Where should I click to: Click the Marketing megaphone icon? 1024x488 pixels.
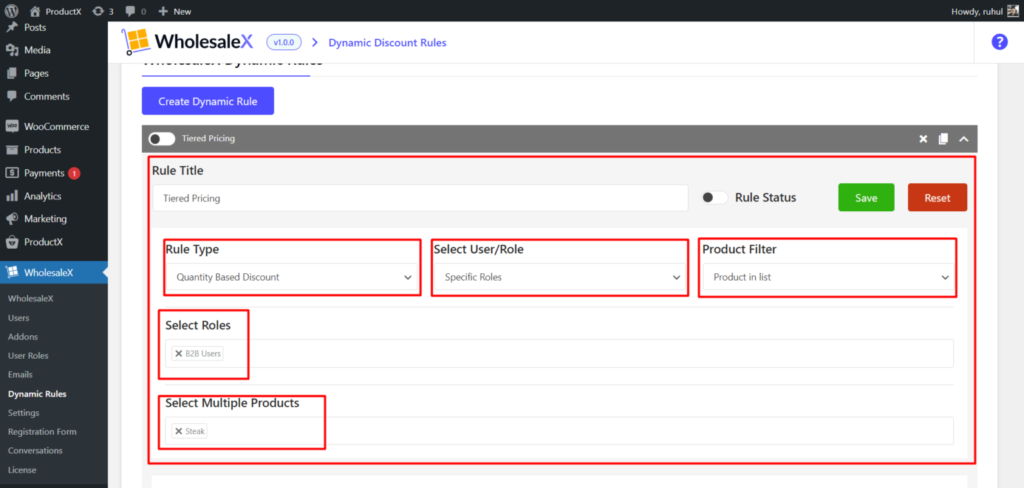[12, 219]
